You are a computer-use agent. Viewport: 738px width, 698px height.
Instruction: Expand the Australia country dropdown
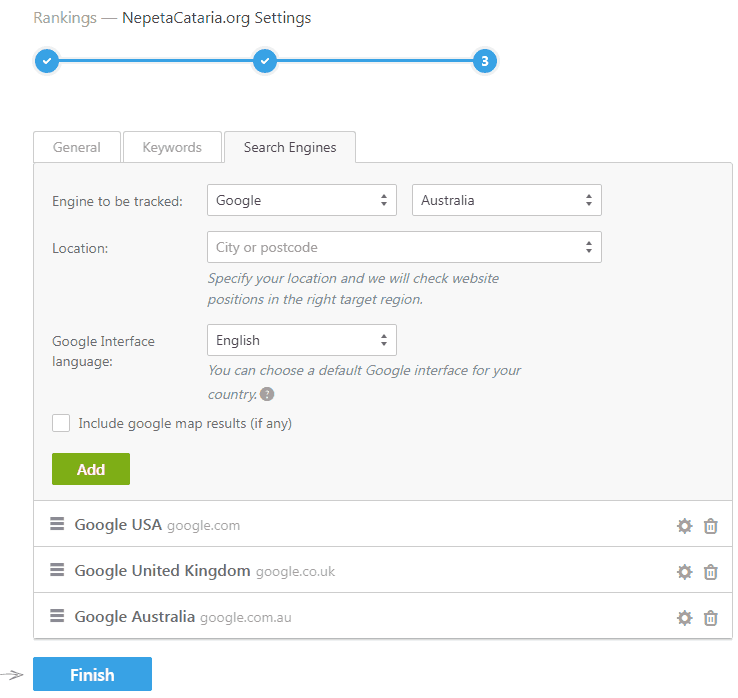pos(506,200)
